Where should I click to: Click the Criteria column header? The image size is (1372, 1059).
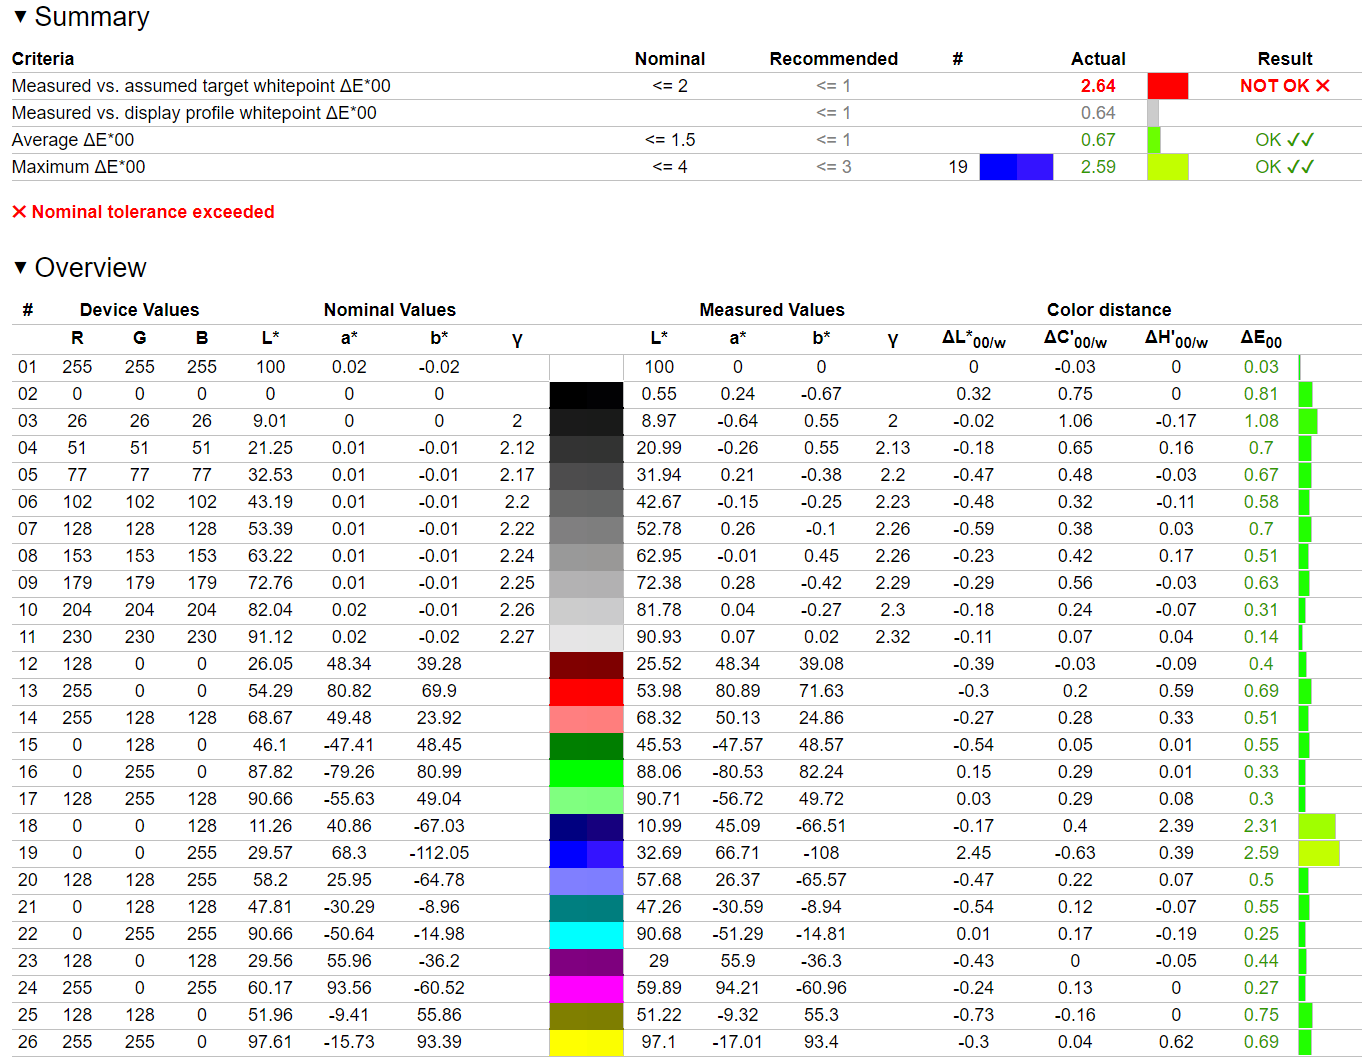(43, 59)
